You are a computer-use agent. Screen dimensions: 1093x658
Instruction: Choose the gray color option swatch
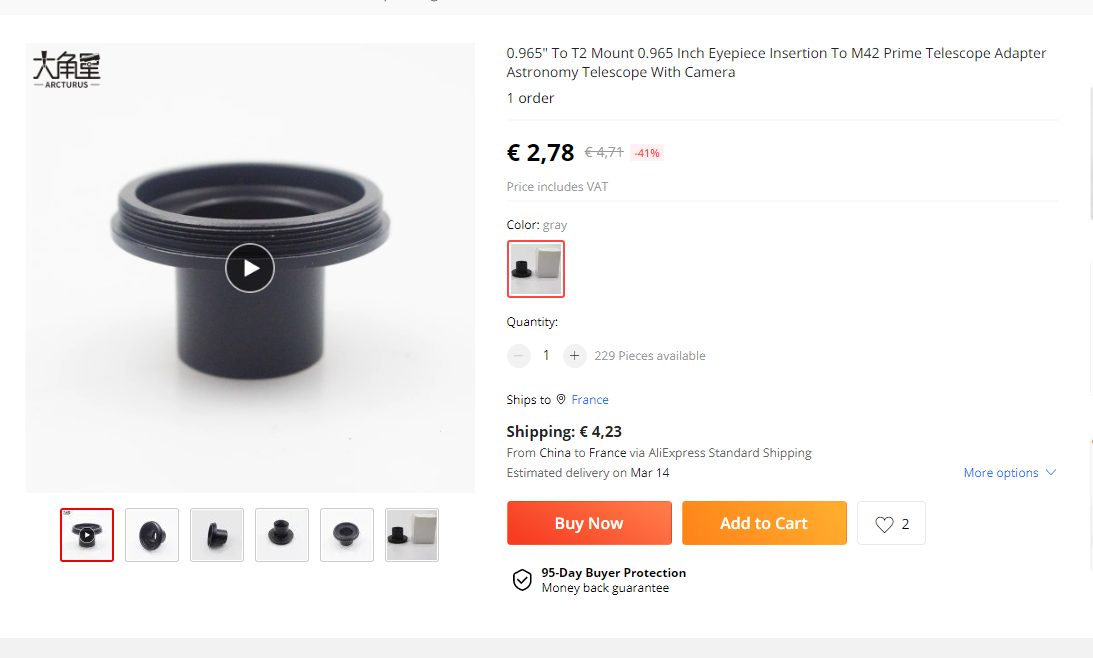pos(536,269)
